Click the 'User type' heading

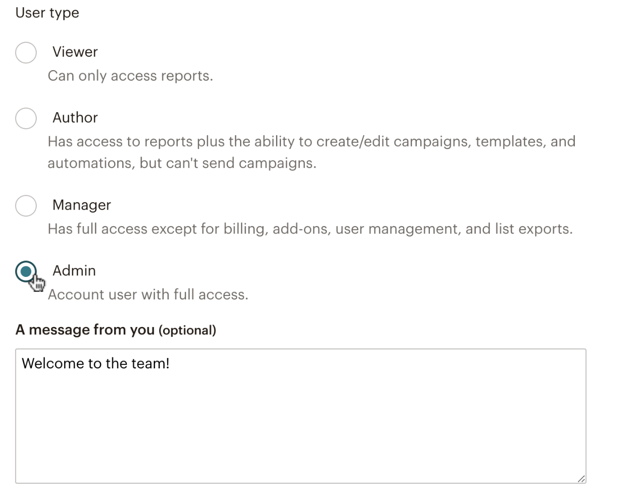[47, 13]
